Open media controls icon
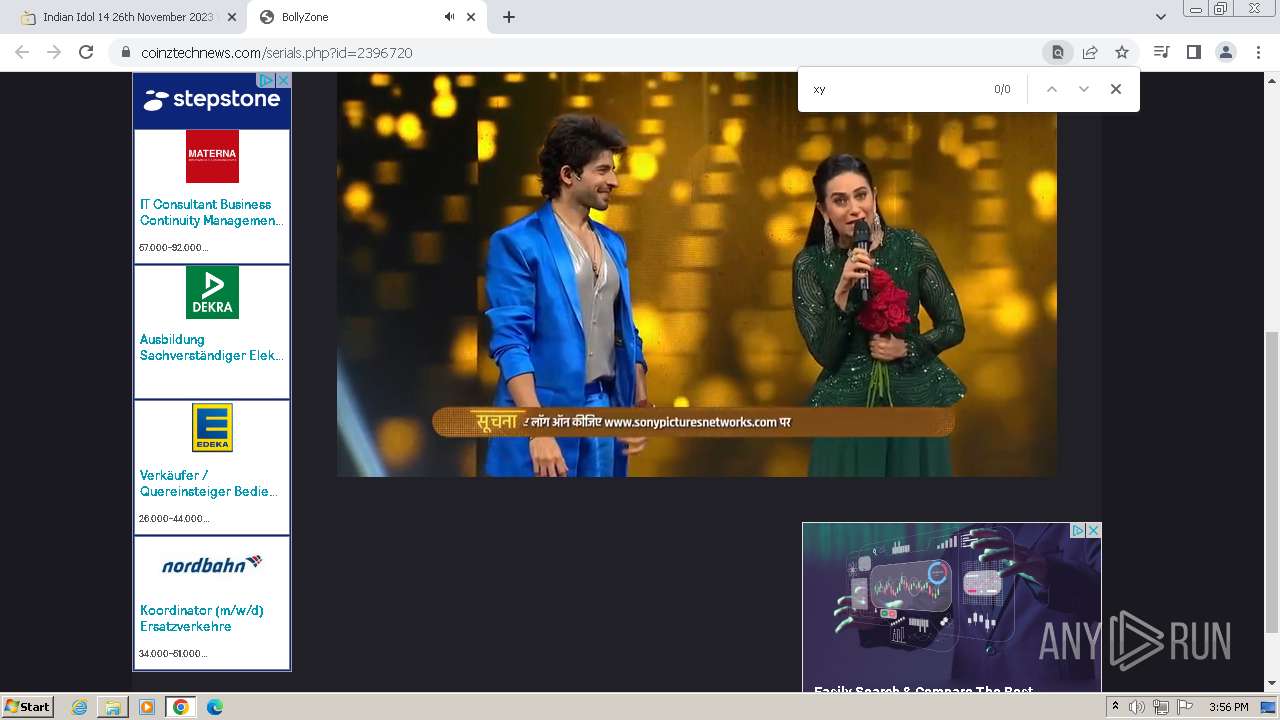The height and width of the screenshot is (720, 1280). point(1161,52)
